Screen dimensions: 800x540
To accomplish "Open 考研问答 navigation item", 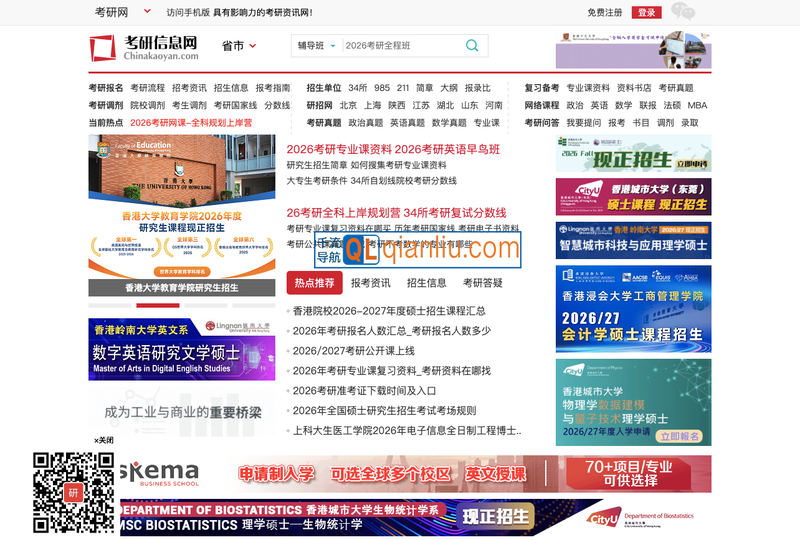I will 542,122.
